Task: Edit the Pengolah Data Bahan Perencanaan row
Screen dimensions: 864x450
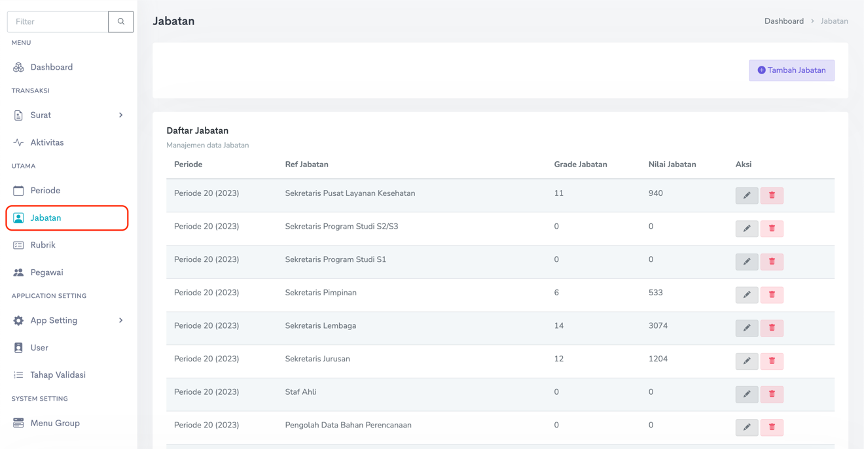Action: [746, 426]
